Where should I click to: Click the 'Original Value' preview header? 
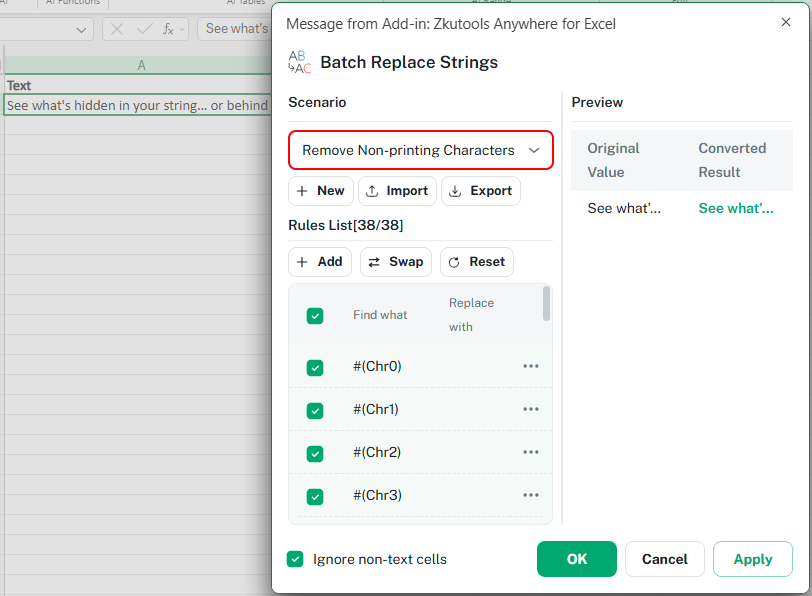613,160
